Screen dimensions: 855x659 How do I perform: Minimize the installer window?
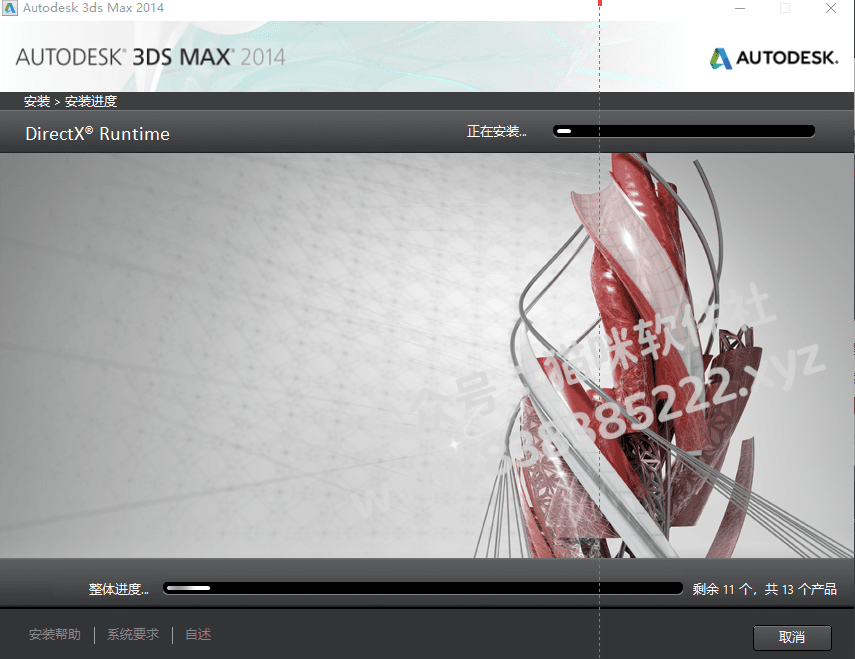(x=740, y=8)
